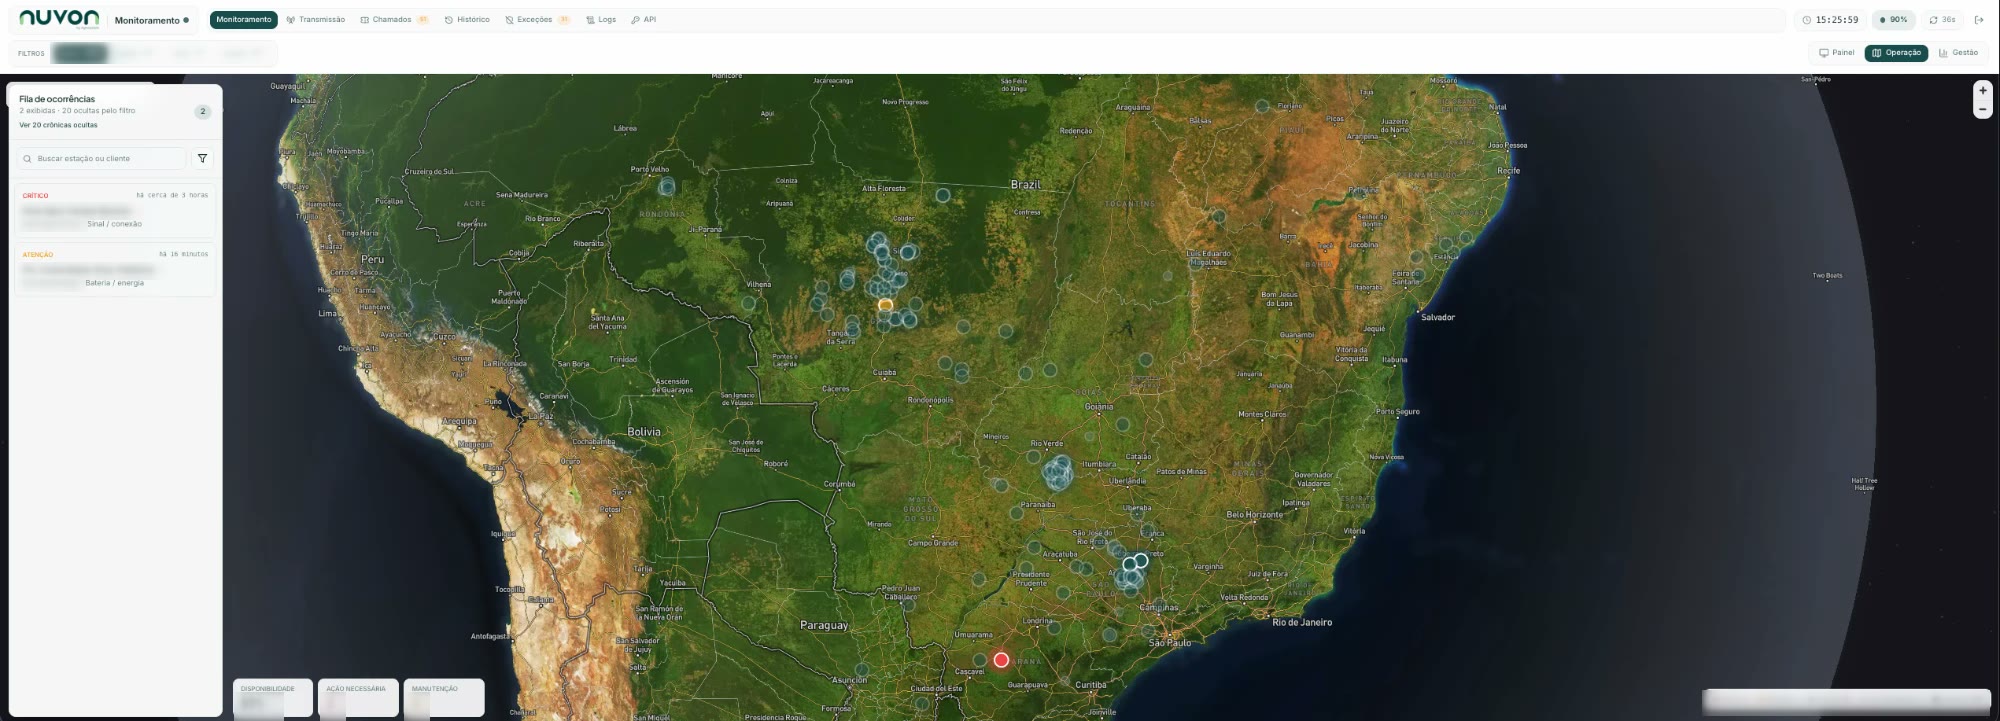This screenshot has width=2000, height=721.
Task: Click the Disponibilidade summary card
Action: pyautogui.click(x=273, y=698)
